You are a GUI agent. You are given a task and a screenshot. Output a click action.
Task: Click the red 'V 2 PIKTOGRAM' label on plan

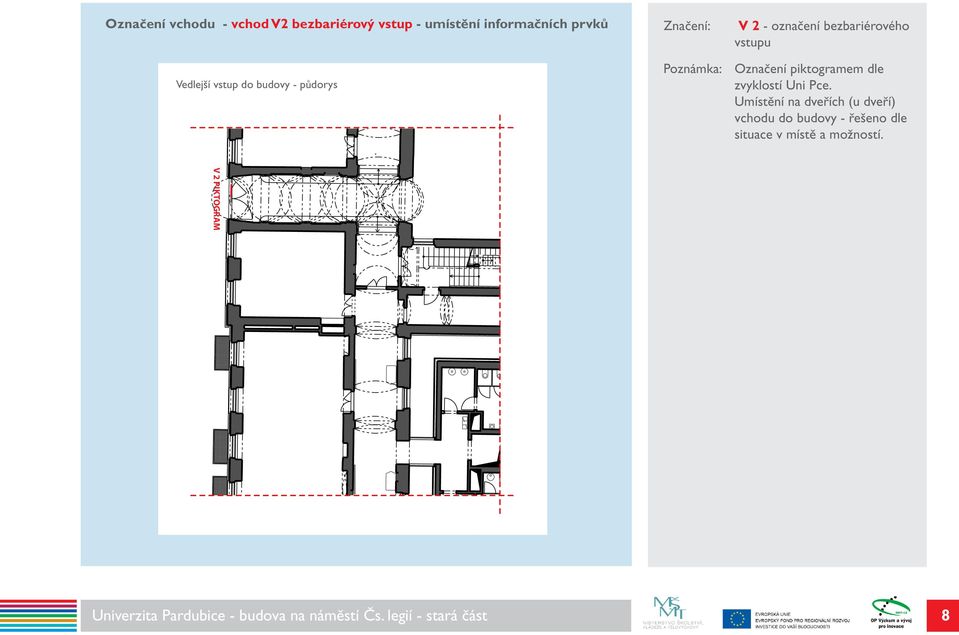(x=216, y=199)
